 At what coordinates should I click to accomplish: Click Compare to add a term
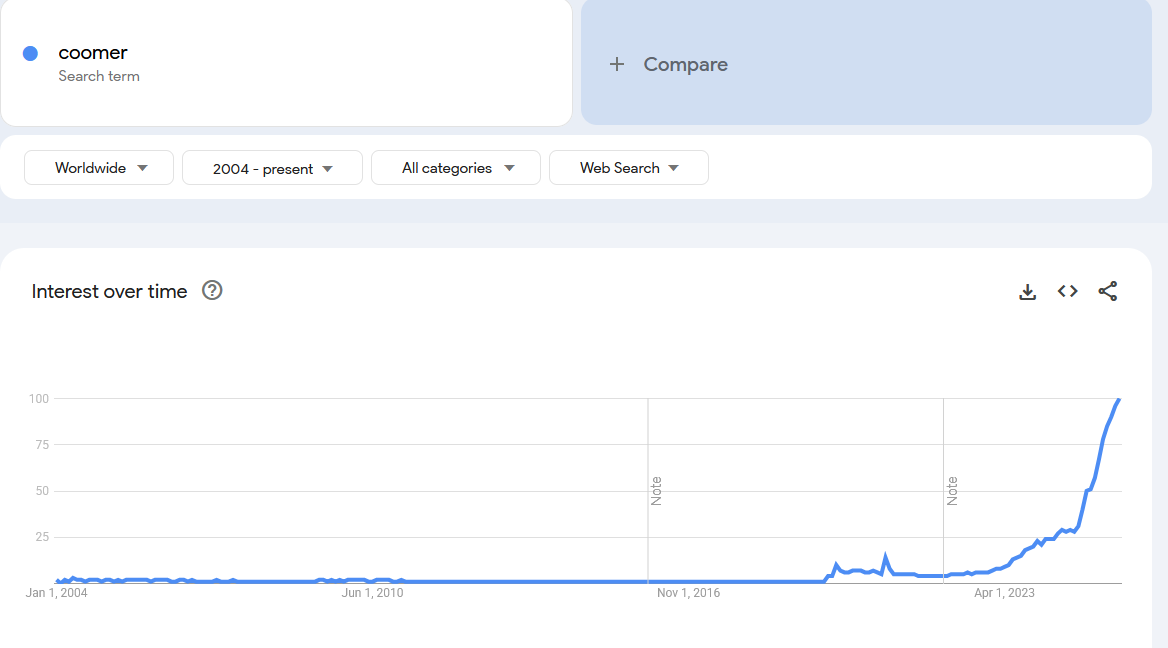pyautogui.click(x=685, y=65)
